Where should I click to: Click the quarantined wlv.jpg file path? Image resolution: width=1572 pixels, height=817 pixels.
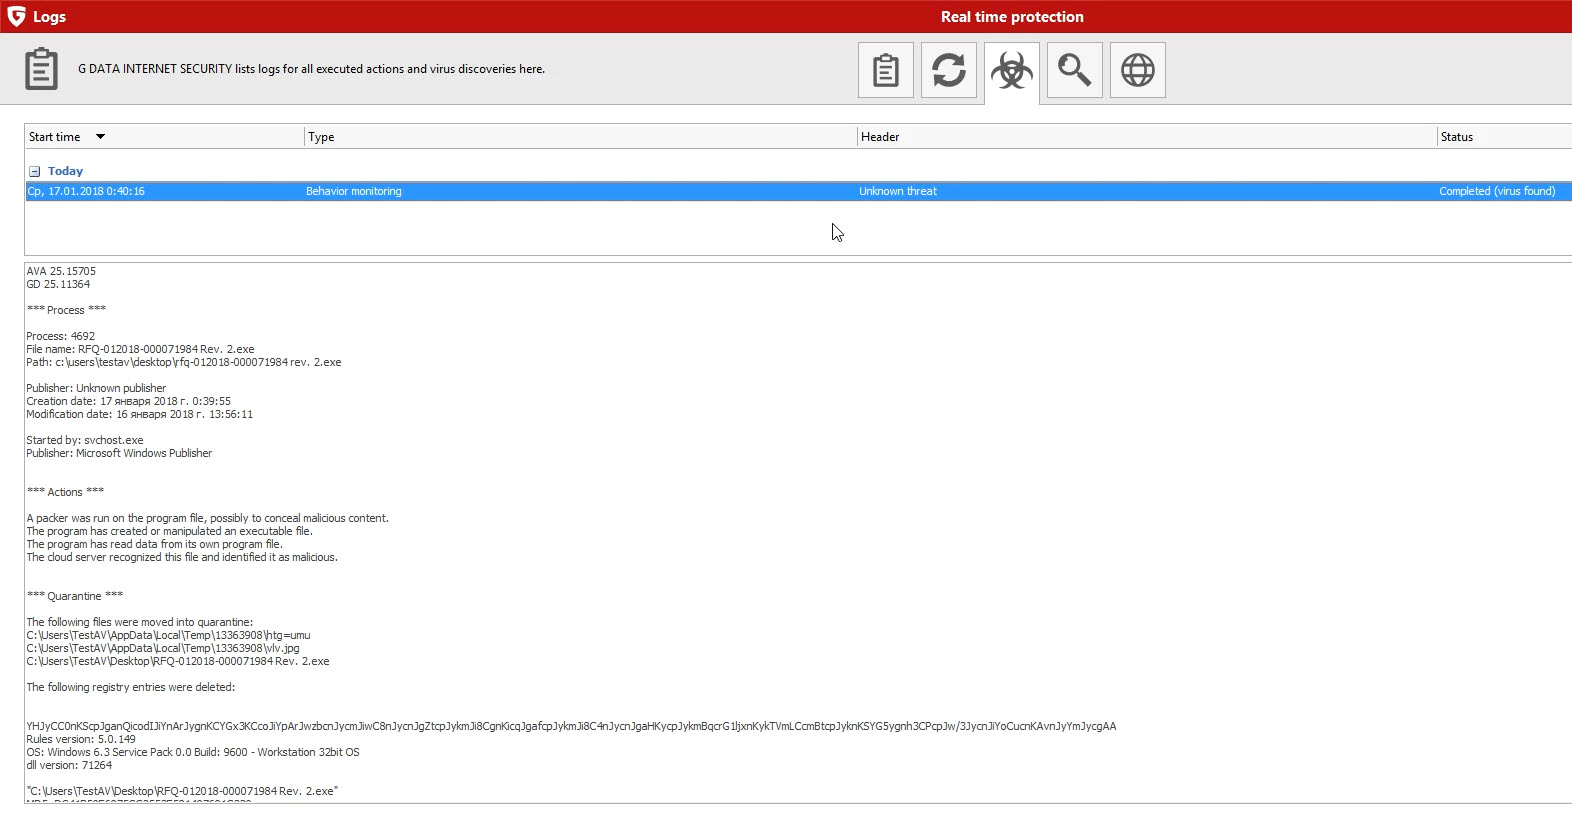(x=163, y=648)
